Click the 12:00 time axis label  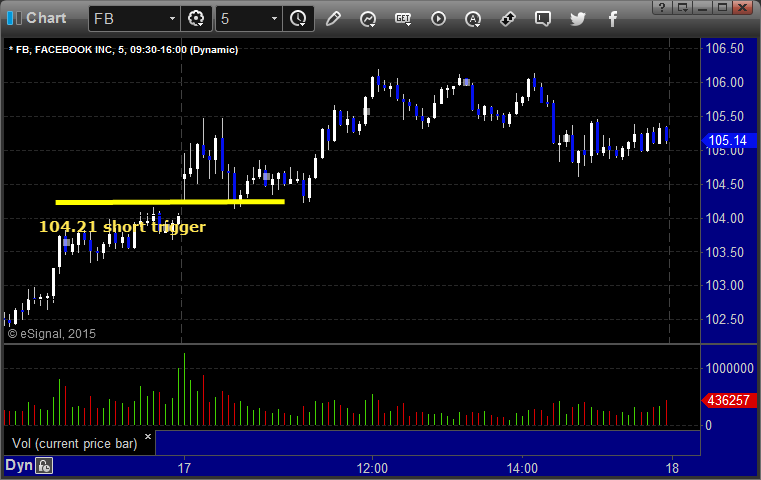tap(372, 468)
